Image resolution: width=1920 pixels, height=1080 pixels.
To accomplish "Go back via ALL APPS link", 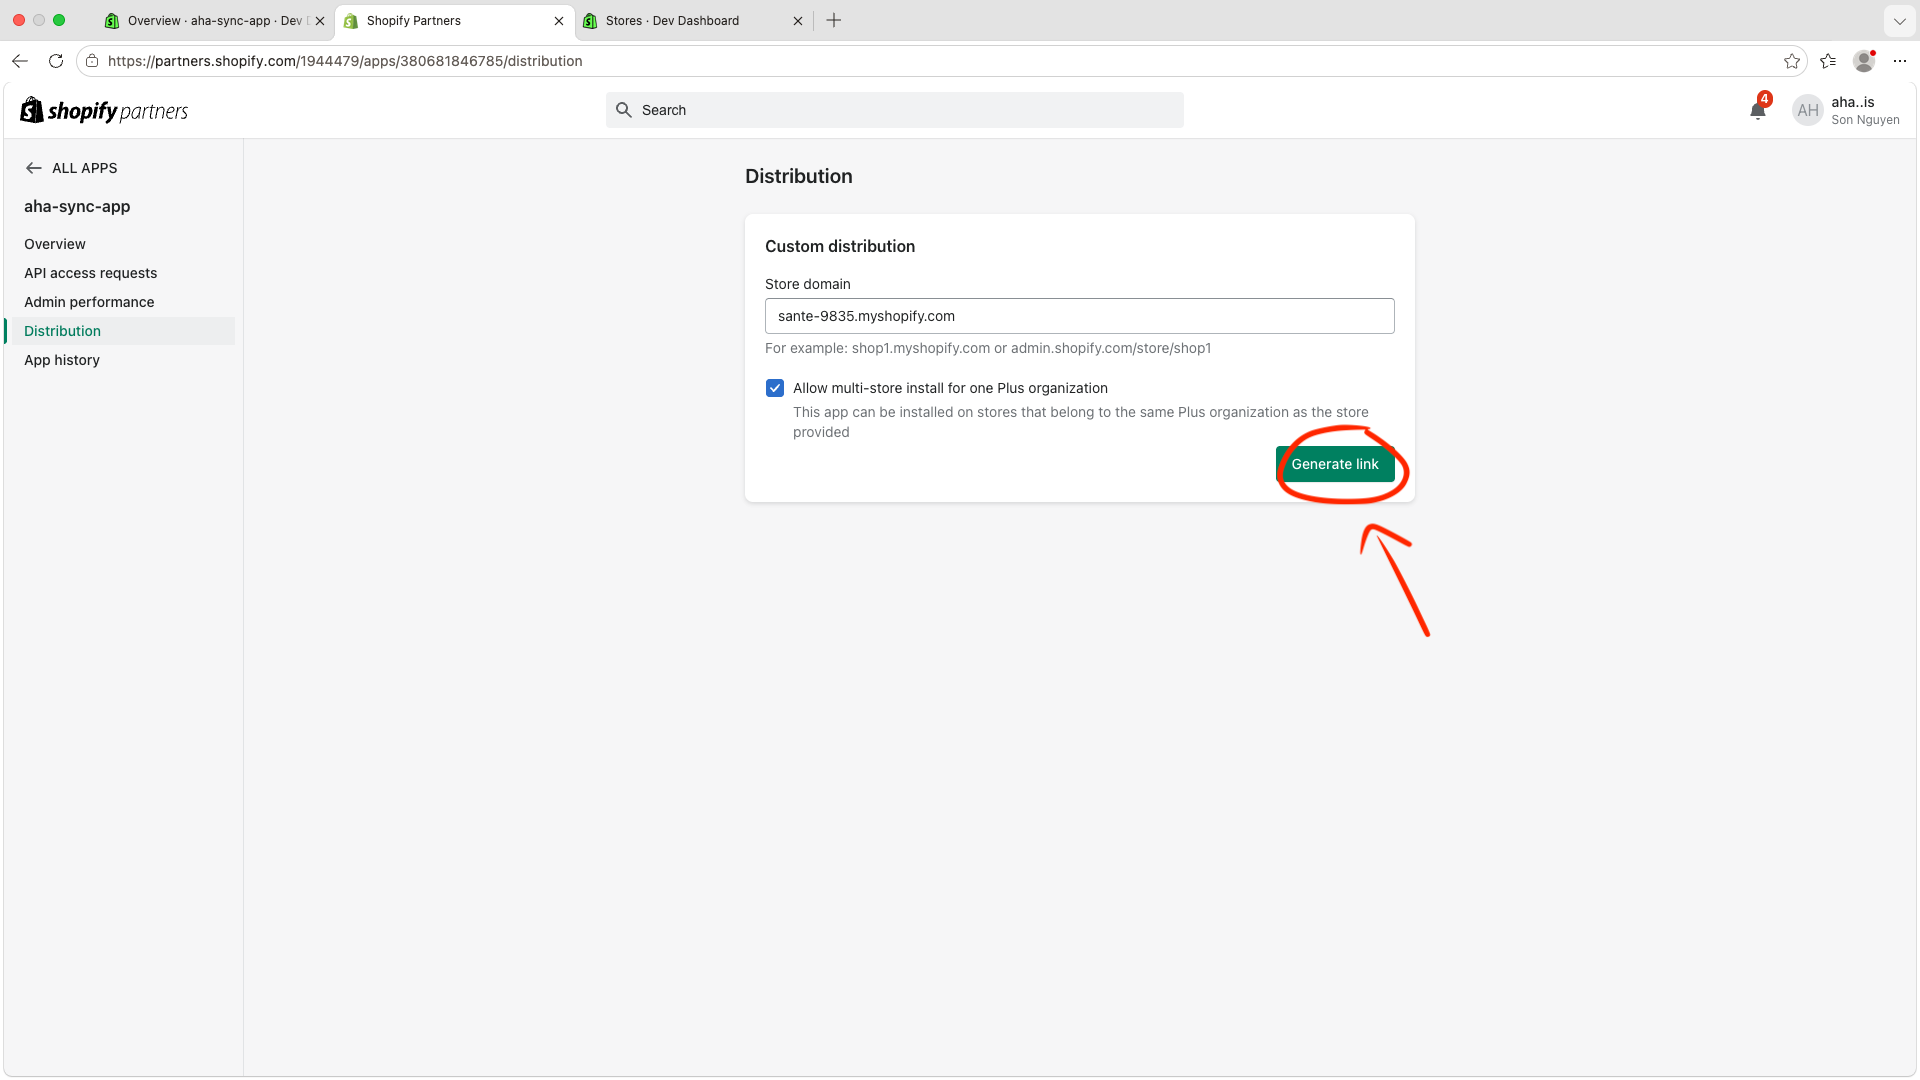I will (71, 168).
